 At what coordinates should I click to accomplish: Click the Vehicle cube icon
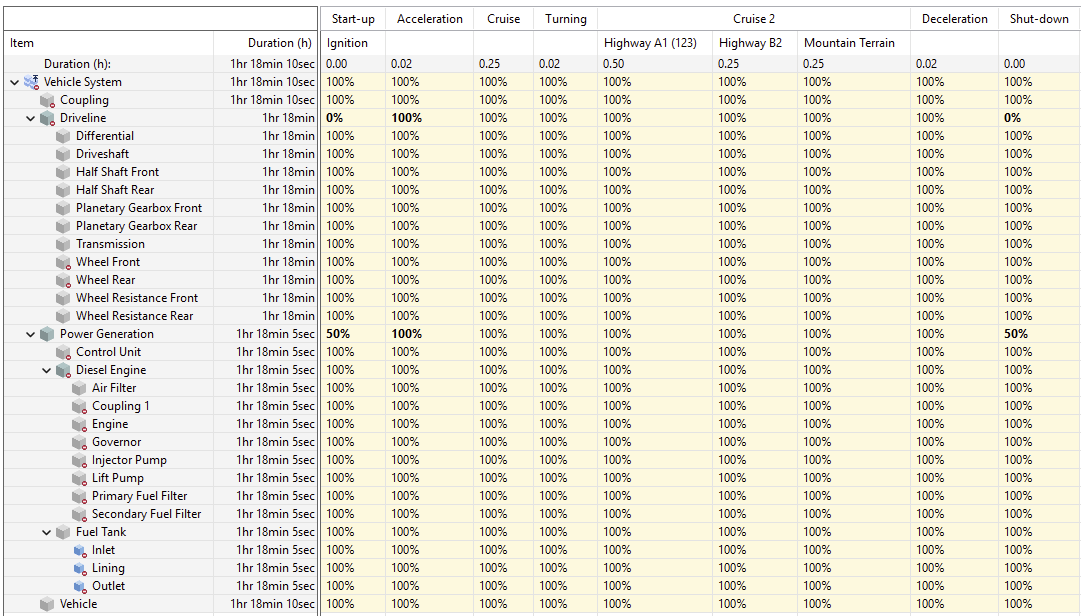click(48, 604)
